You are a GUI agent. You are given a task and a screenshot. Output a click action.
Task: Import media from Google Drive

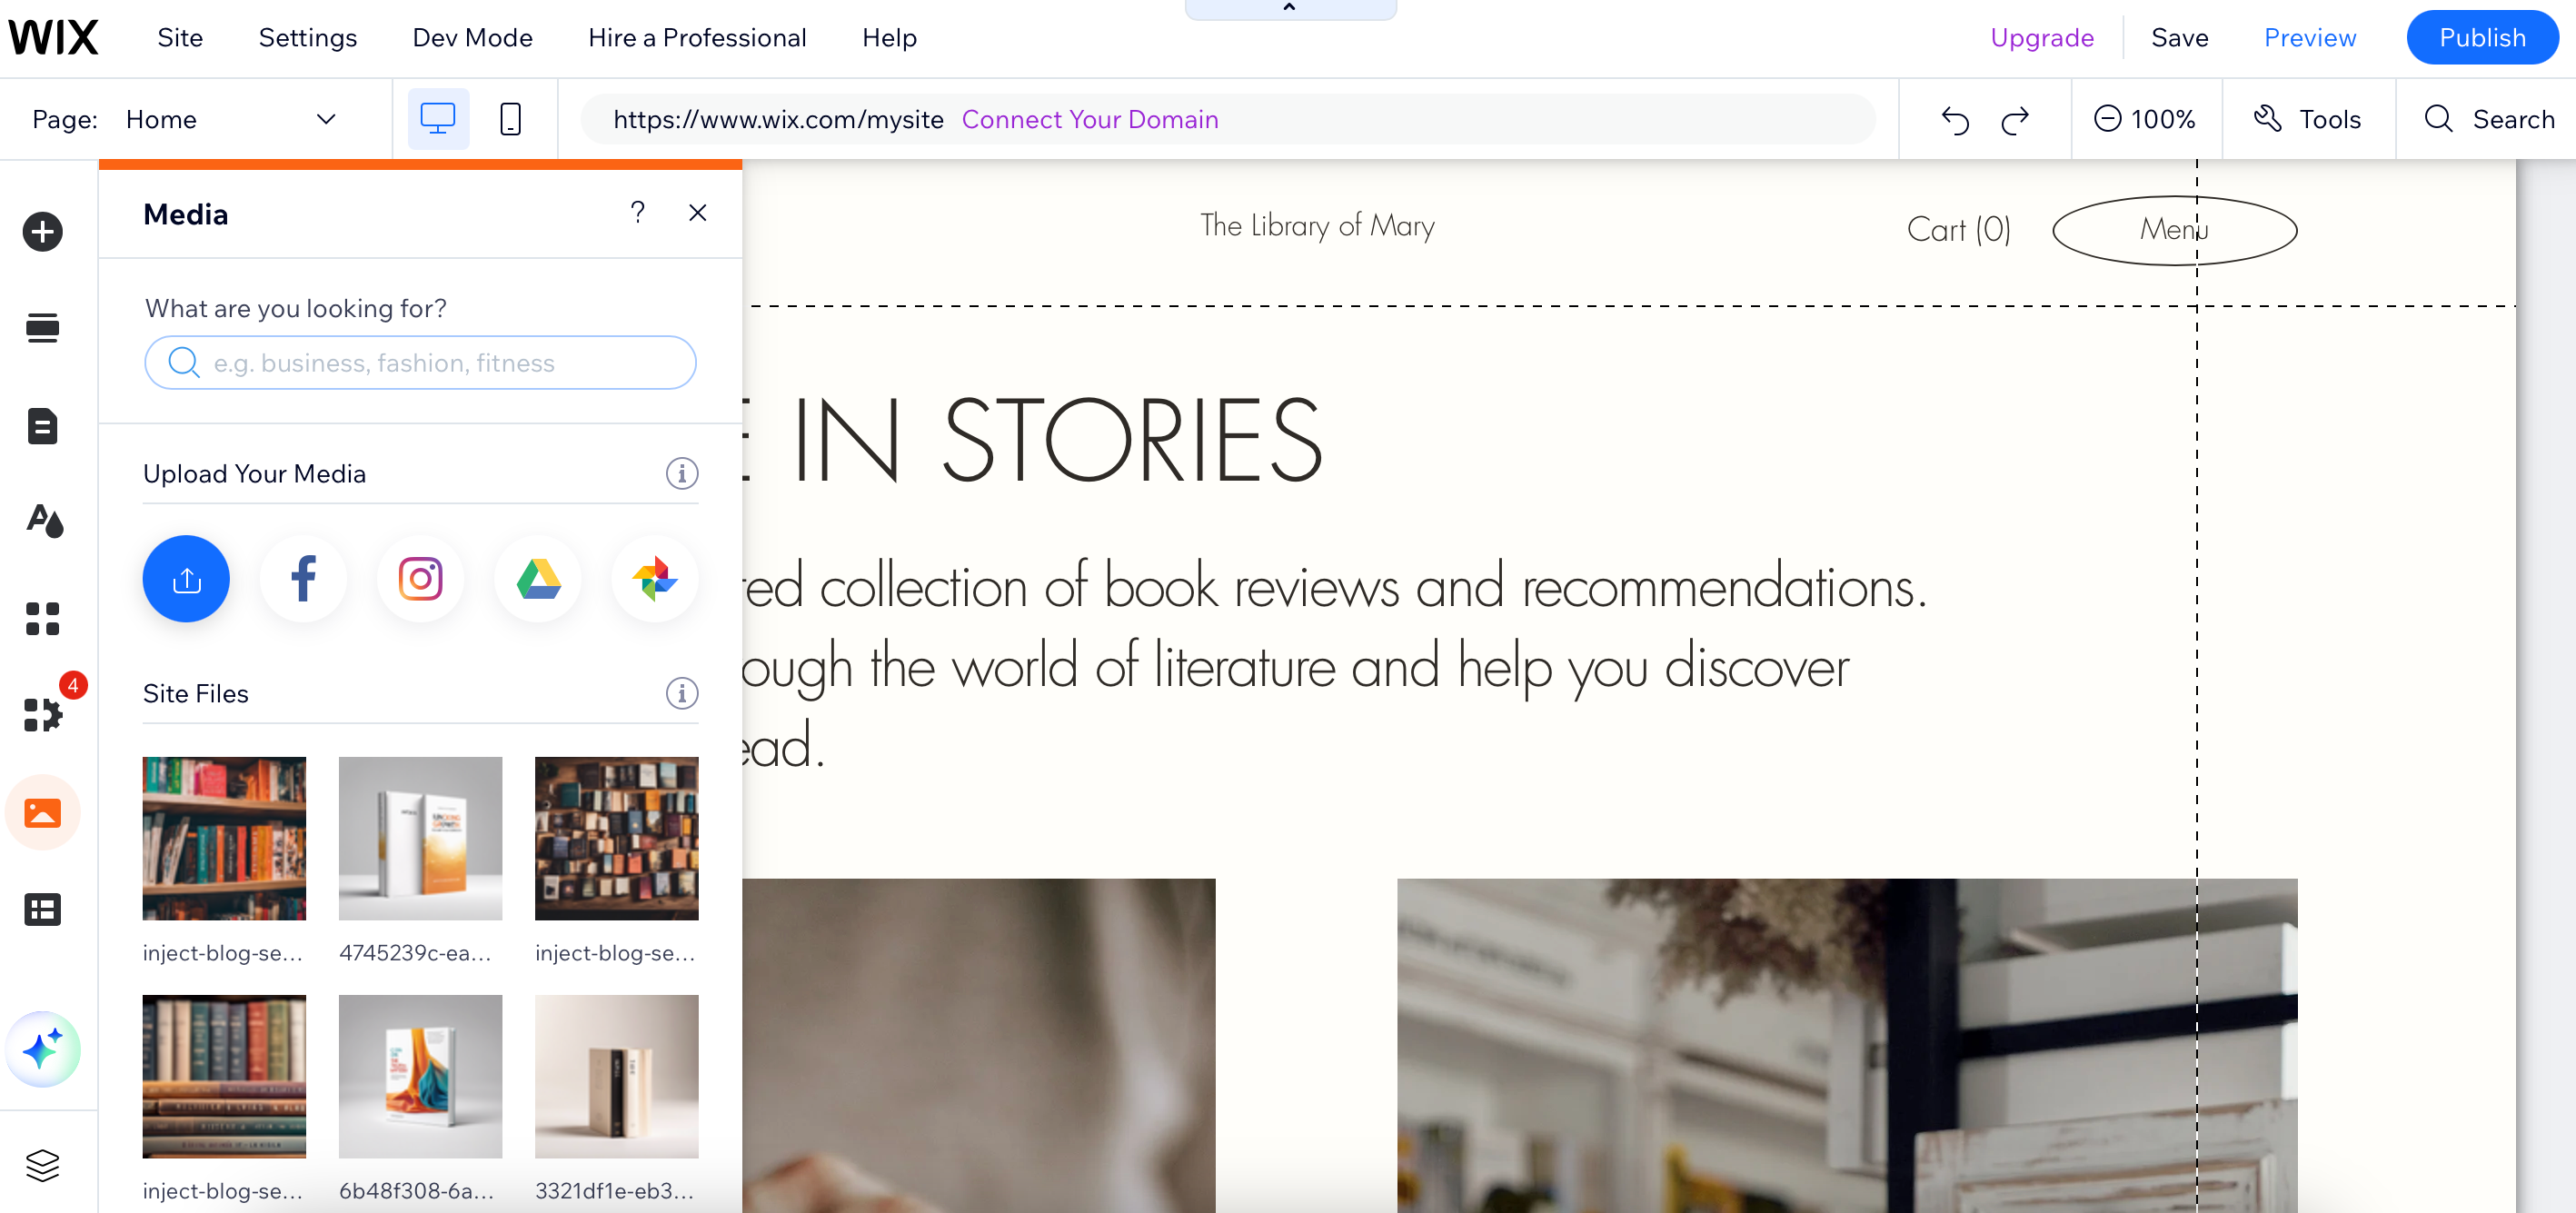pyautogui.click(x=538, y=579)
